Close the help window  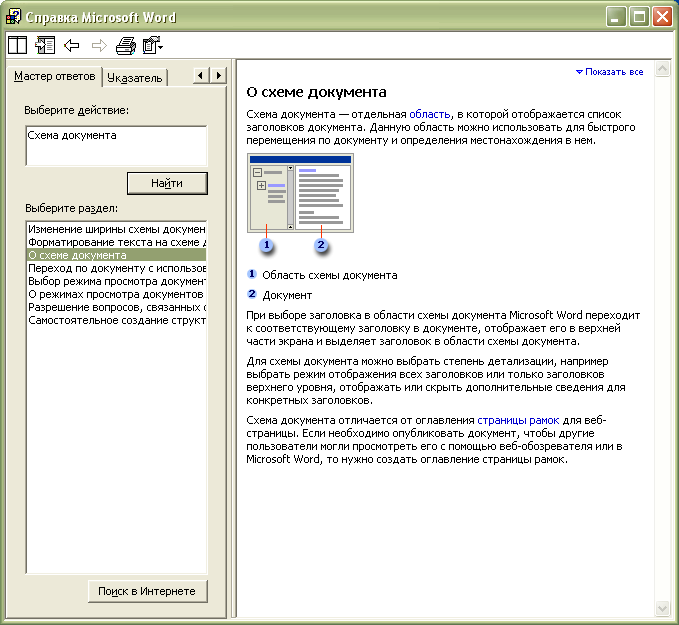[663, 17]
